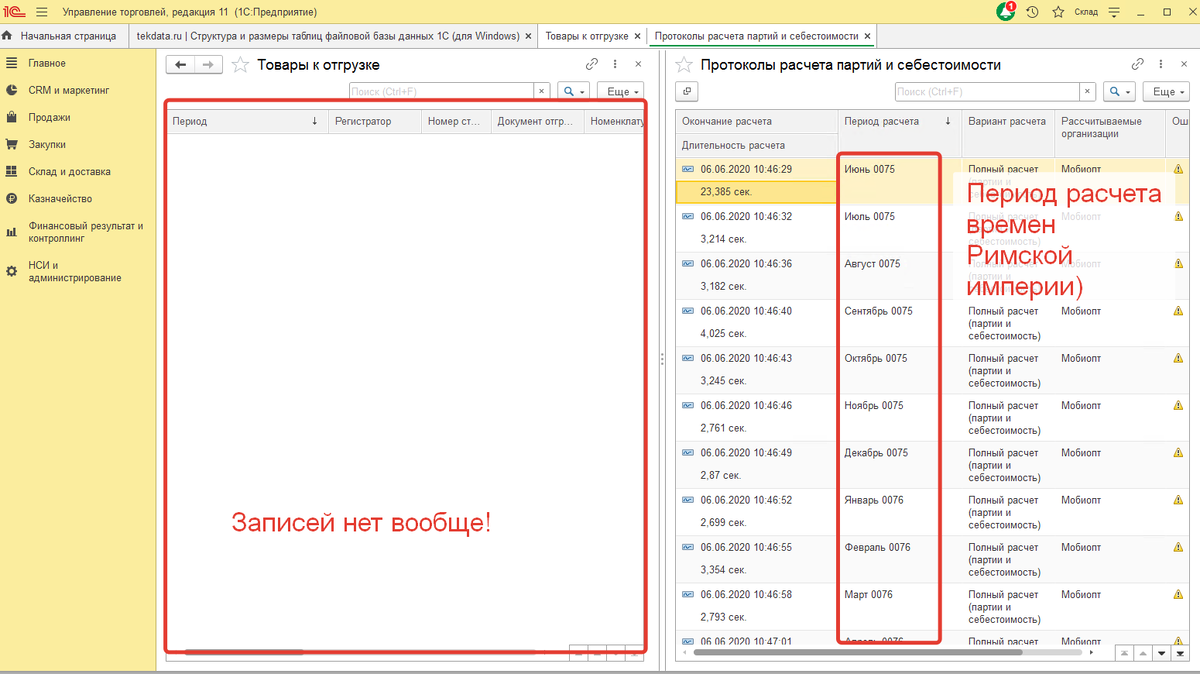Select the 06.06.2020 10:46:58 cell
The width and height of the screenshot is (1200, 674).
pos(757,595)
